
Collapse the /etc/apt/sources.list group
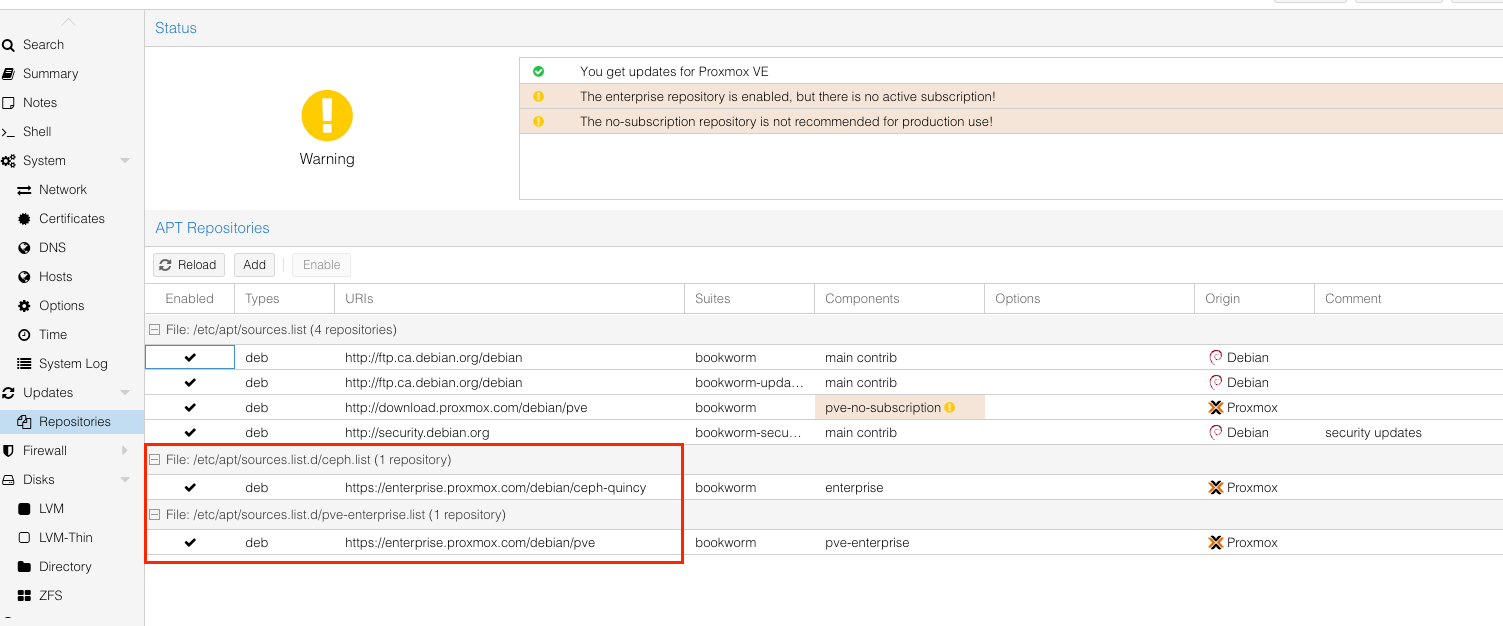[154, 330]
